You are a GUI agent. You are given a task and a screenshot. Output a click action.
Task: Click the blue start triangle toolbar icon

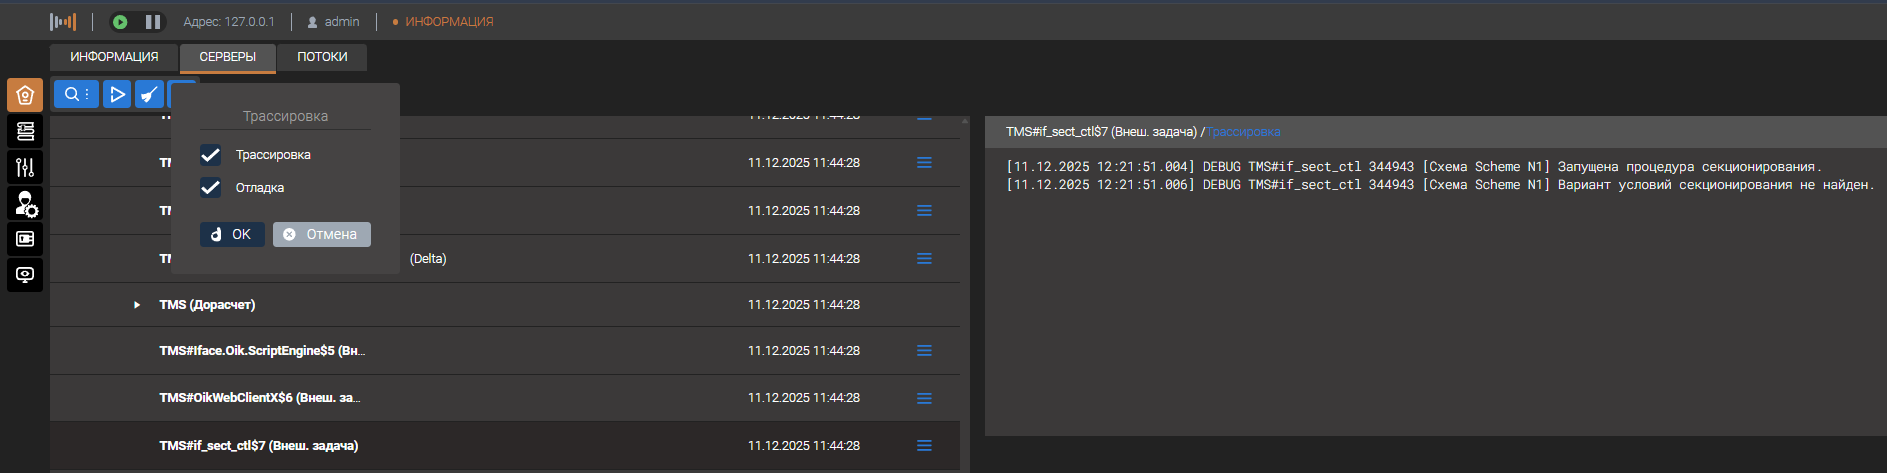[x=118, y=94]
